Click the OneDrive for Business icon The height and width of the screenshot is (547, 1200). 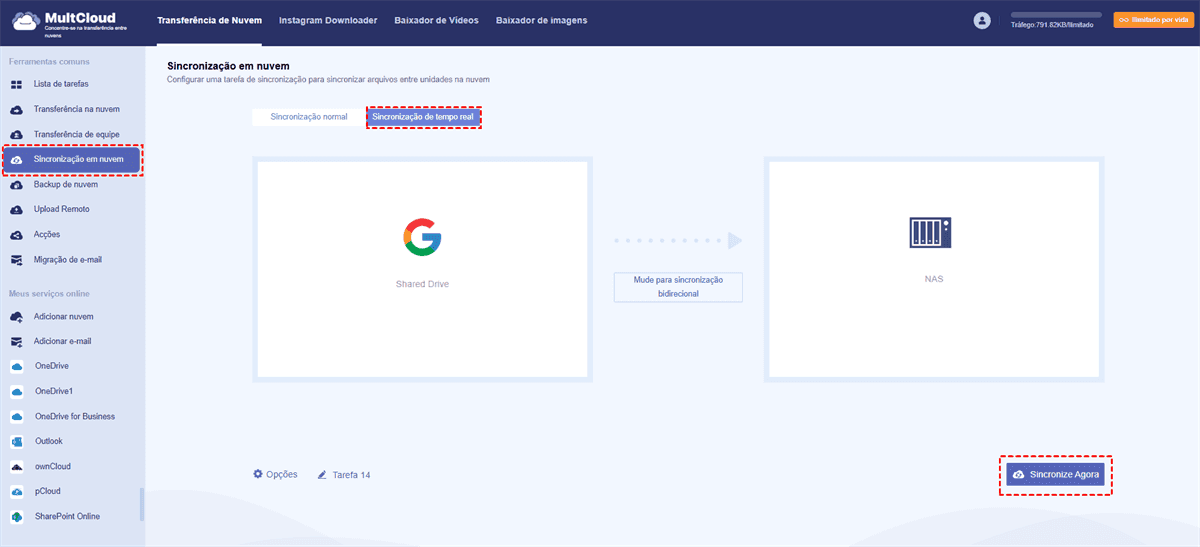click(16, 416)
